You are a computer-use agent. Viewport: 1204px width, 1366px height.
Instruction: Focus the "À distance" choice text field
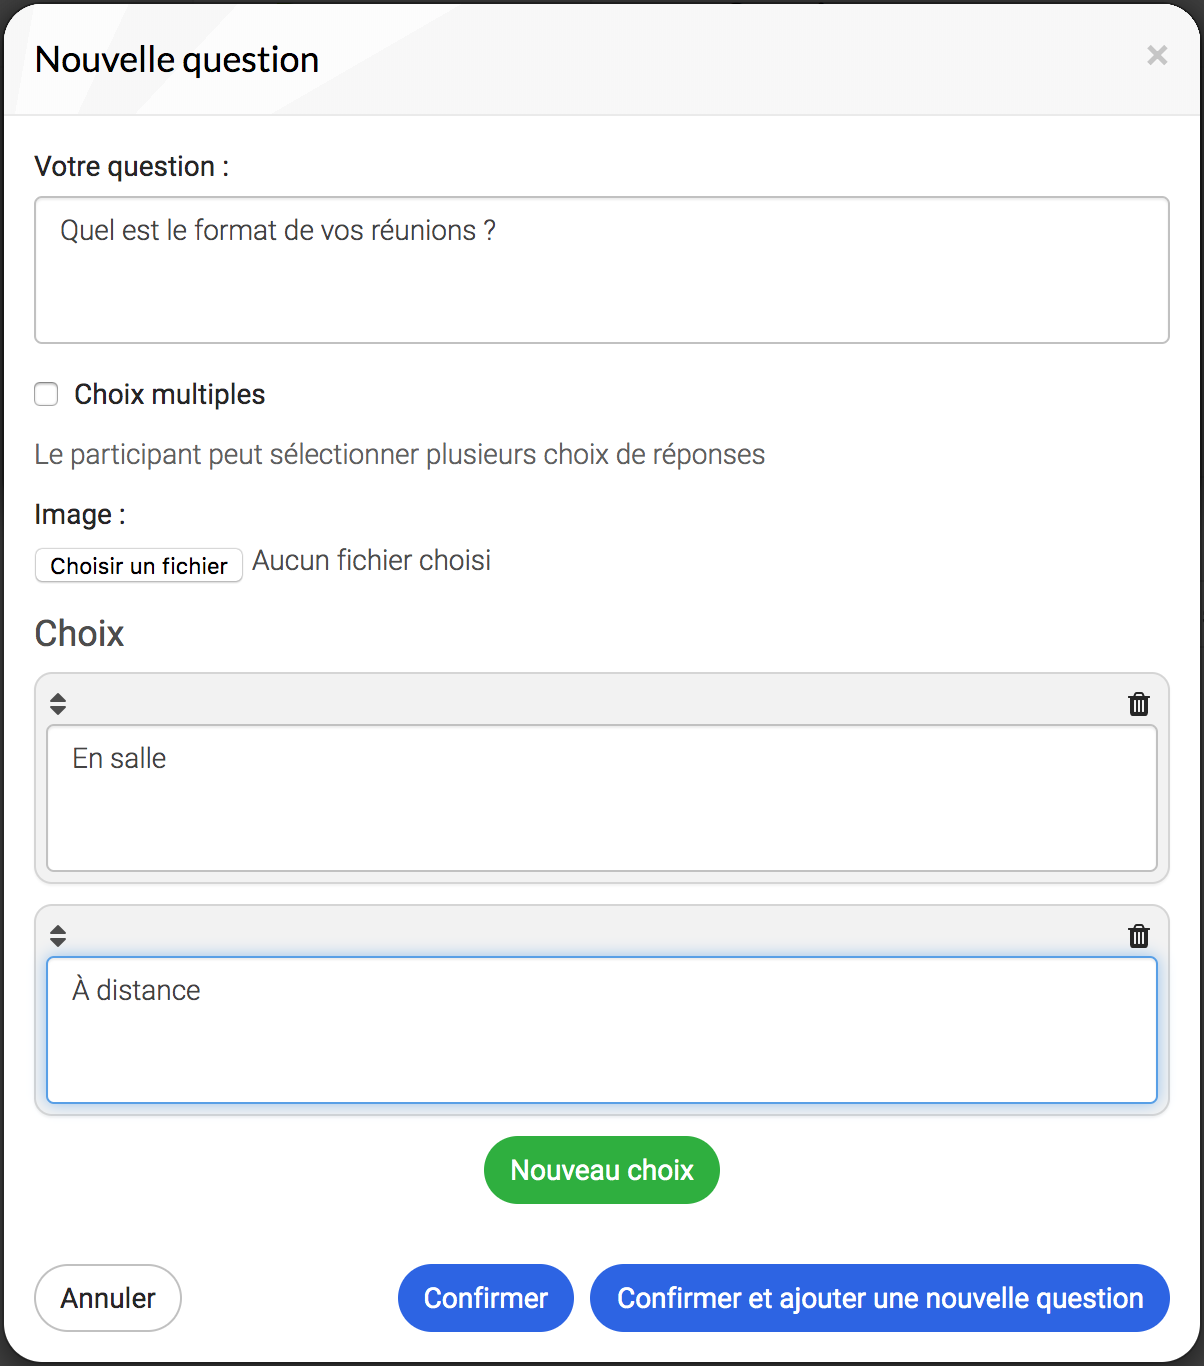(602, 1030)
